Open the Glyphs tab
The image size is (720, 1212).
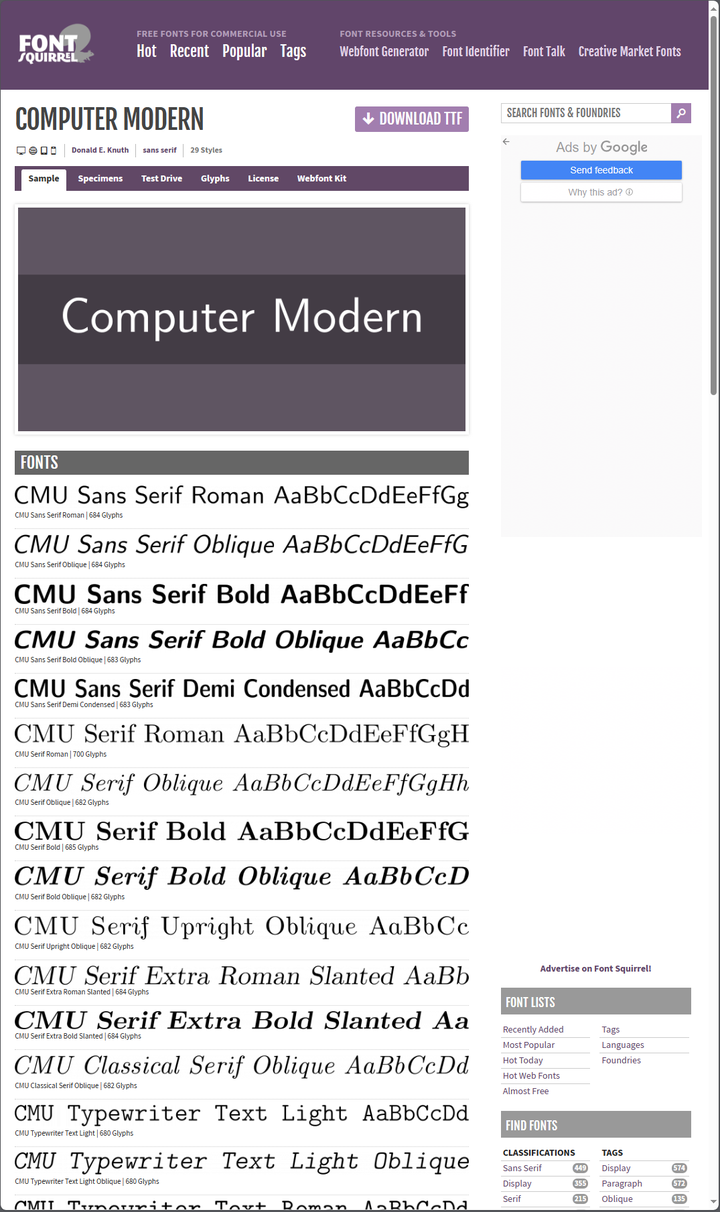coord(215,178)
